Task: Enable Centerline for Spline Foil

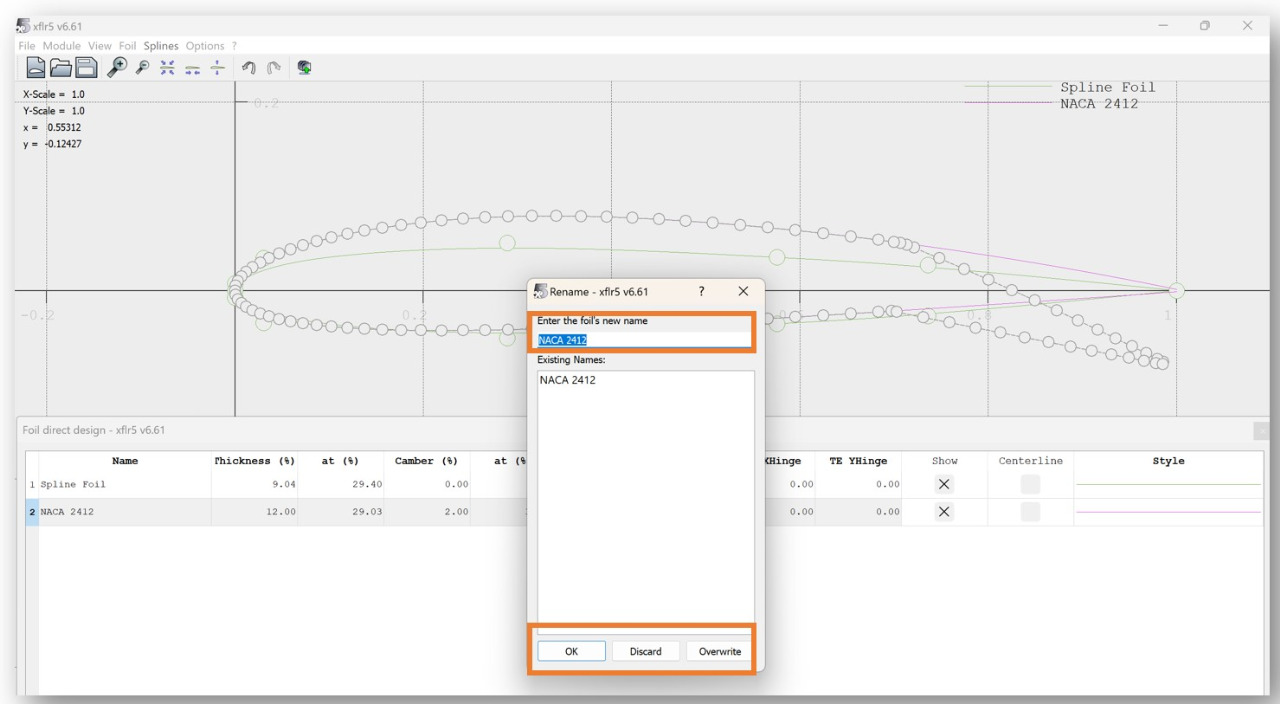Action: [1030, 484]
